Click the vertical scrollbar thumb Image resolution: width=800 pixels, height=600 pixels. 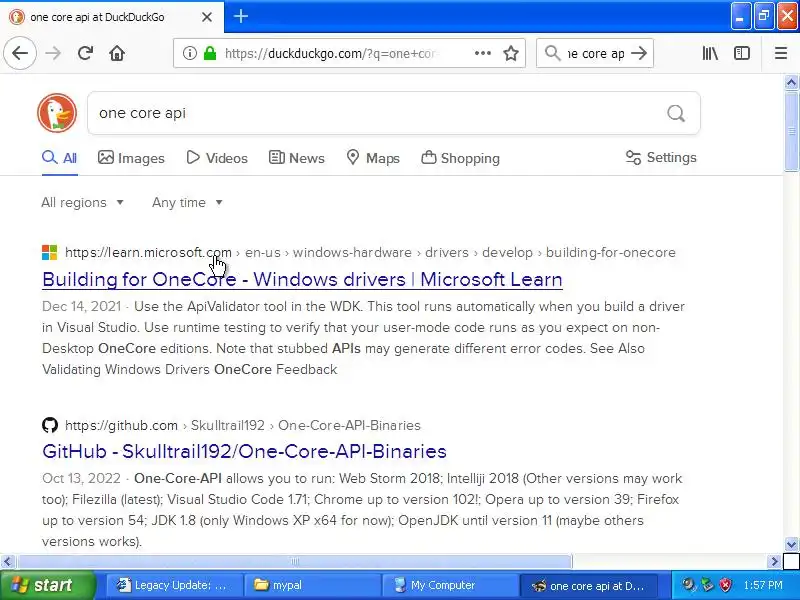[x=791, y=132]
